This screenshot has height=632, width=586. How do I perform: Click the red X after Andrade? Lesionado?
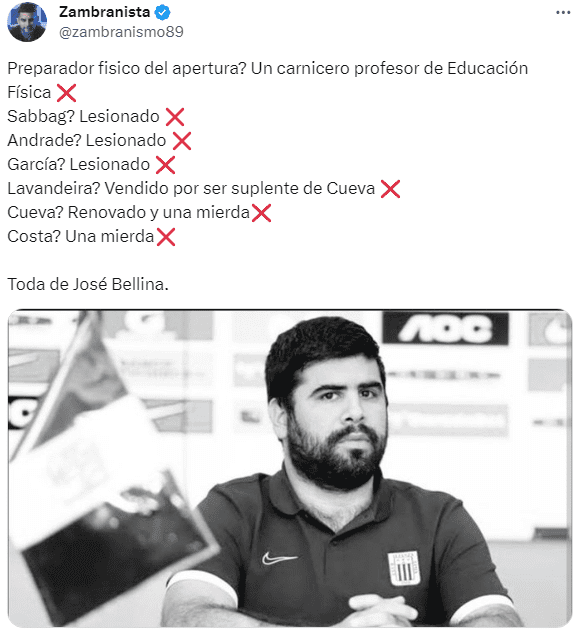tap(182, 141)
